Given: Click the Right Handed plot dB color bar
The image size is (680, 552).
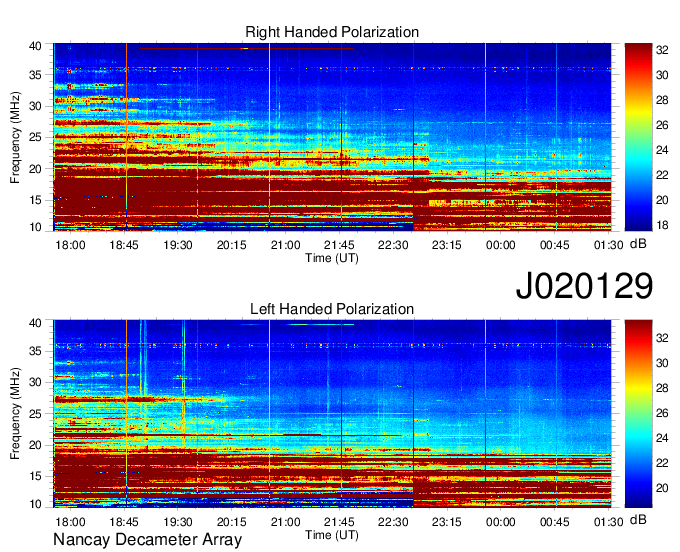Looking at the screenshot, I should click(x=638, y=137).
